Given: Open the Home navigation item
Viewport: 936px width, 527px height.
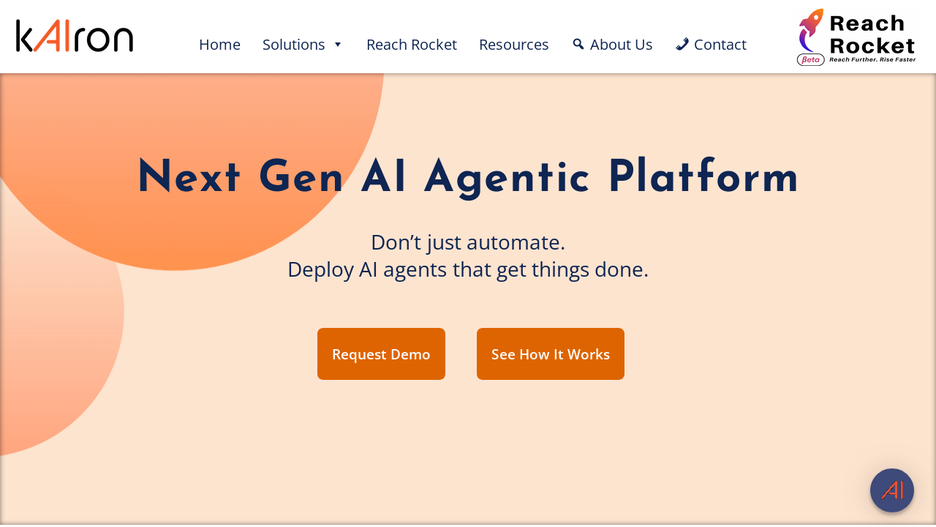Looking at the screenshot, I should pos(220,45).
